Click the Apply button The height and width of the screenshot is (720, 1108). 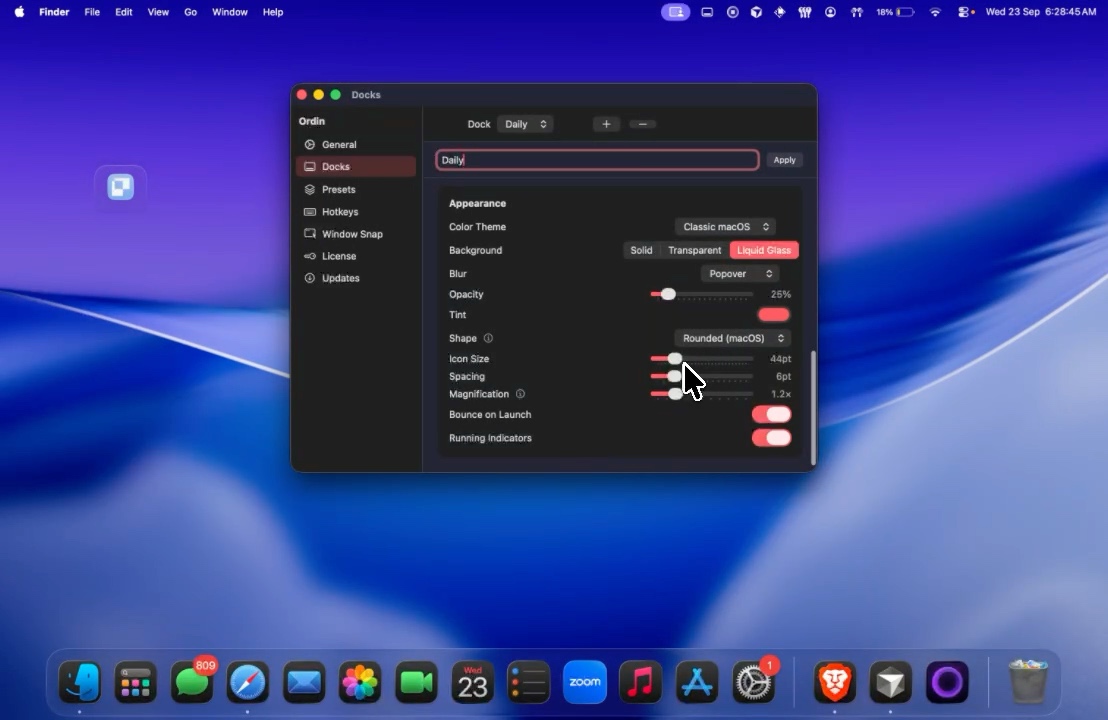click(x=784, y=160)
